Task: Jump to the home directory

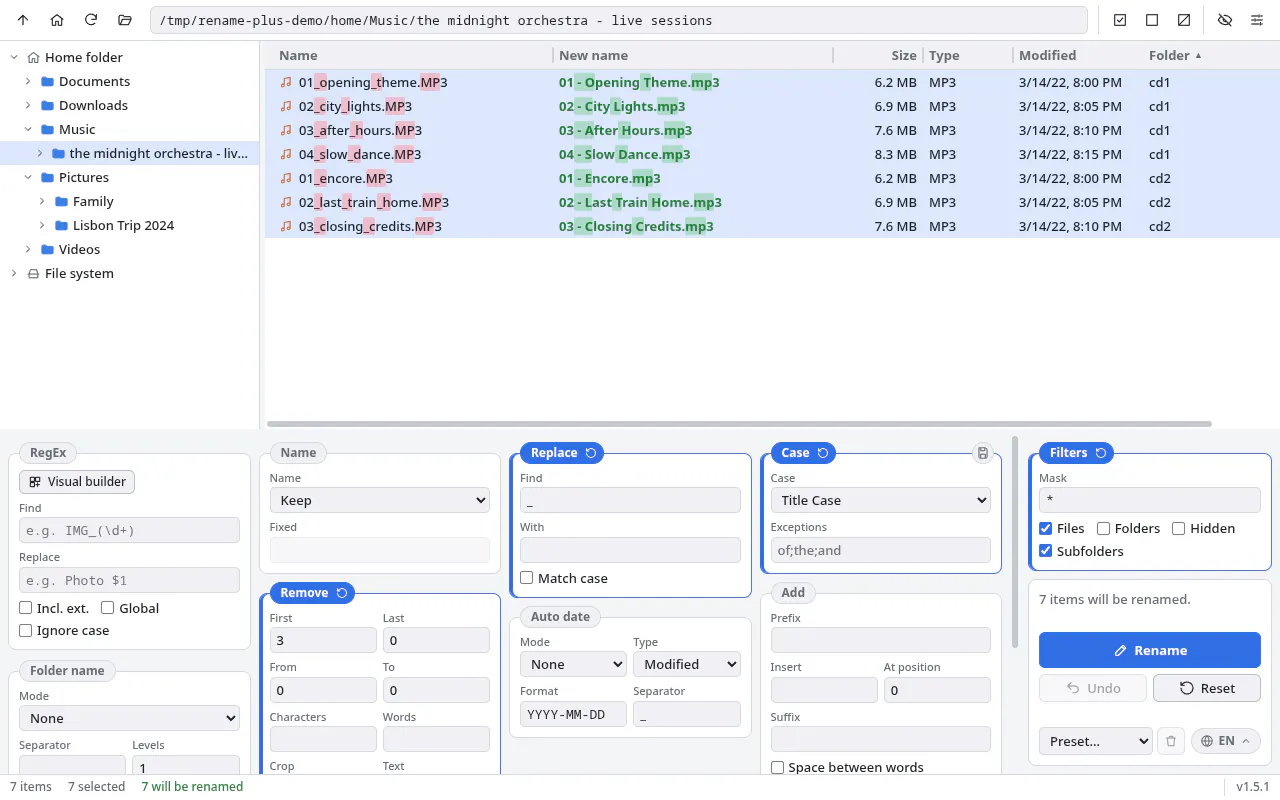Action: (x=57, y=20)
